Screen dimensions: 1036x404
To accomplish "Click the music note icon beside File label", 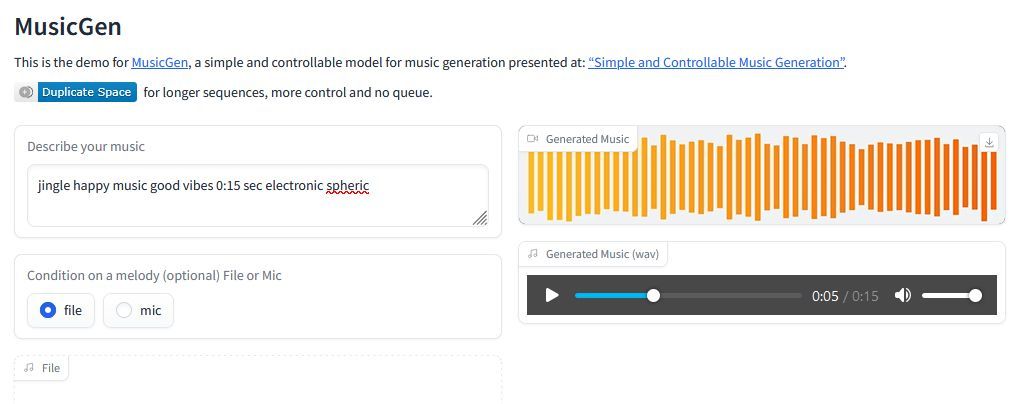I will [x=29, y=368].
